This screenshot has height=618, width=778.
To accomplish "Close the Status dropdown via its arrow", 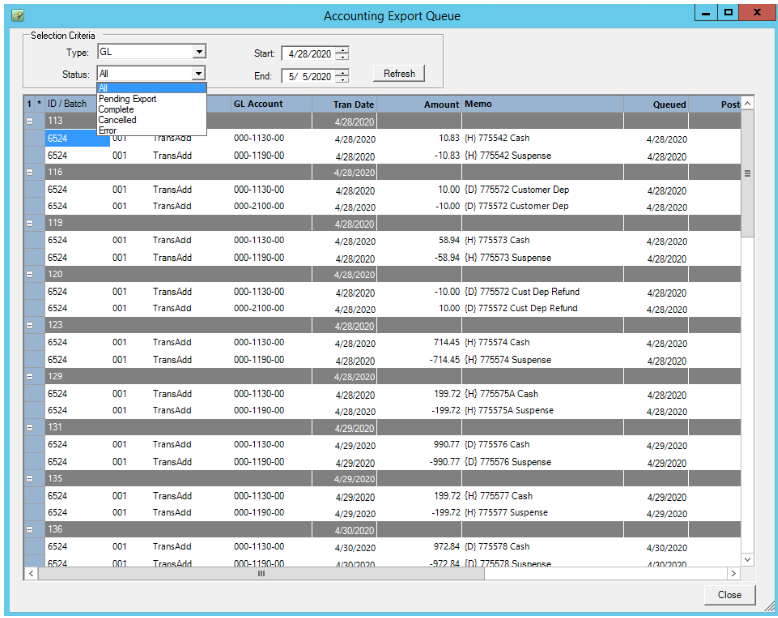I will coord(198,74).
